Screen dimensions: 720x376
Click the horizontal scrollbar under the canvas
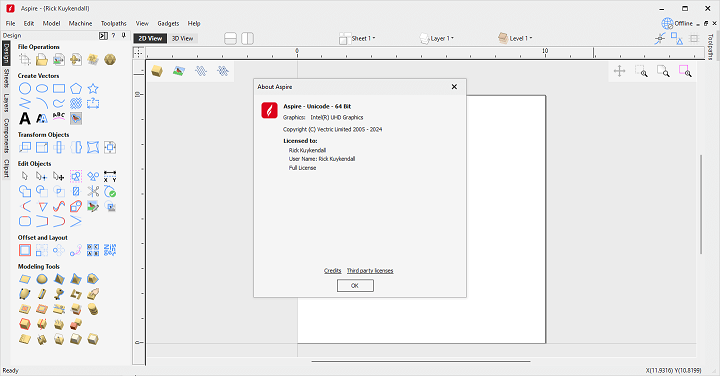[421, 361]
